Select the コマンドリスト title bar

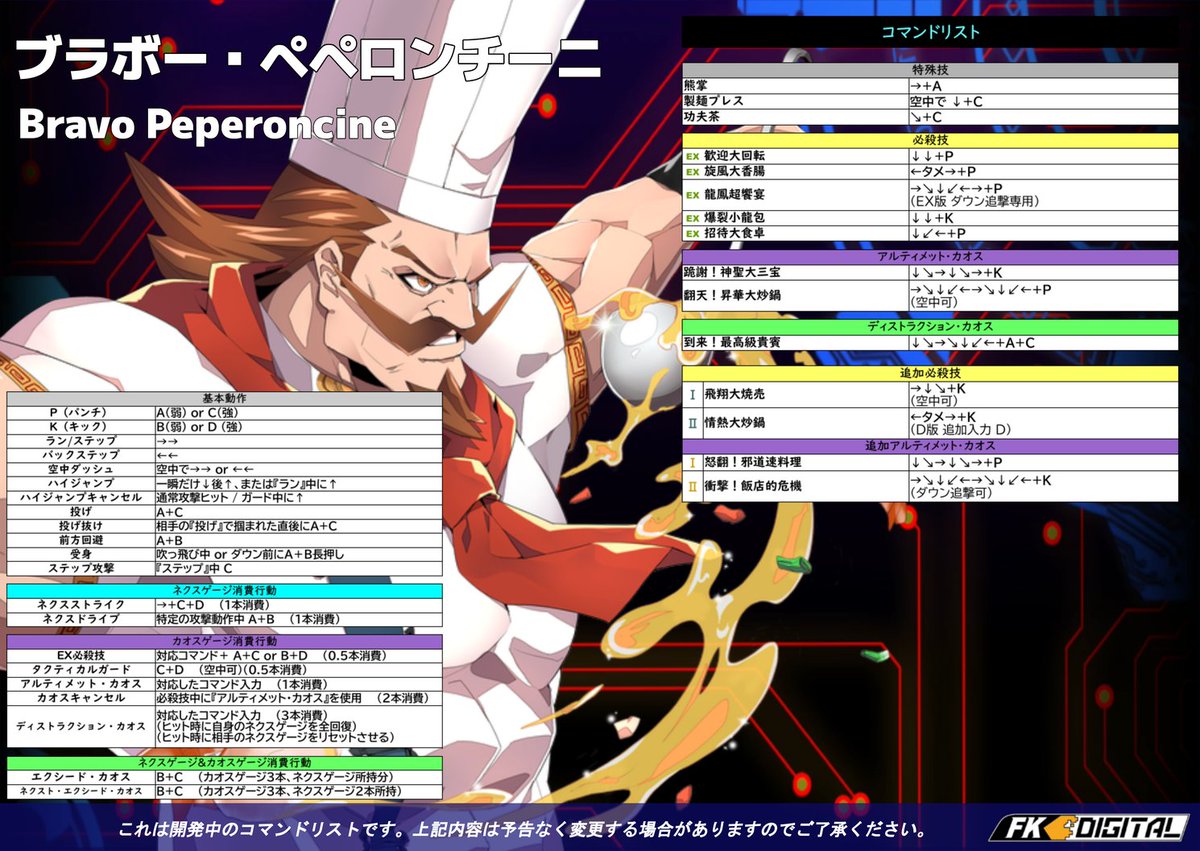(x=930, y=32)
